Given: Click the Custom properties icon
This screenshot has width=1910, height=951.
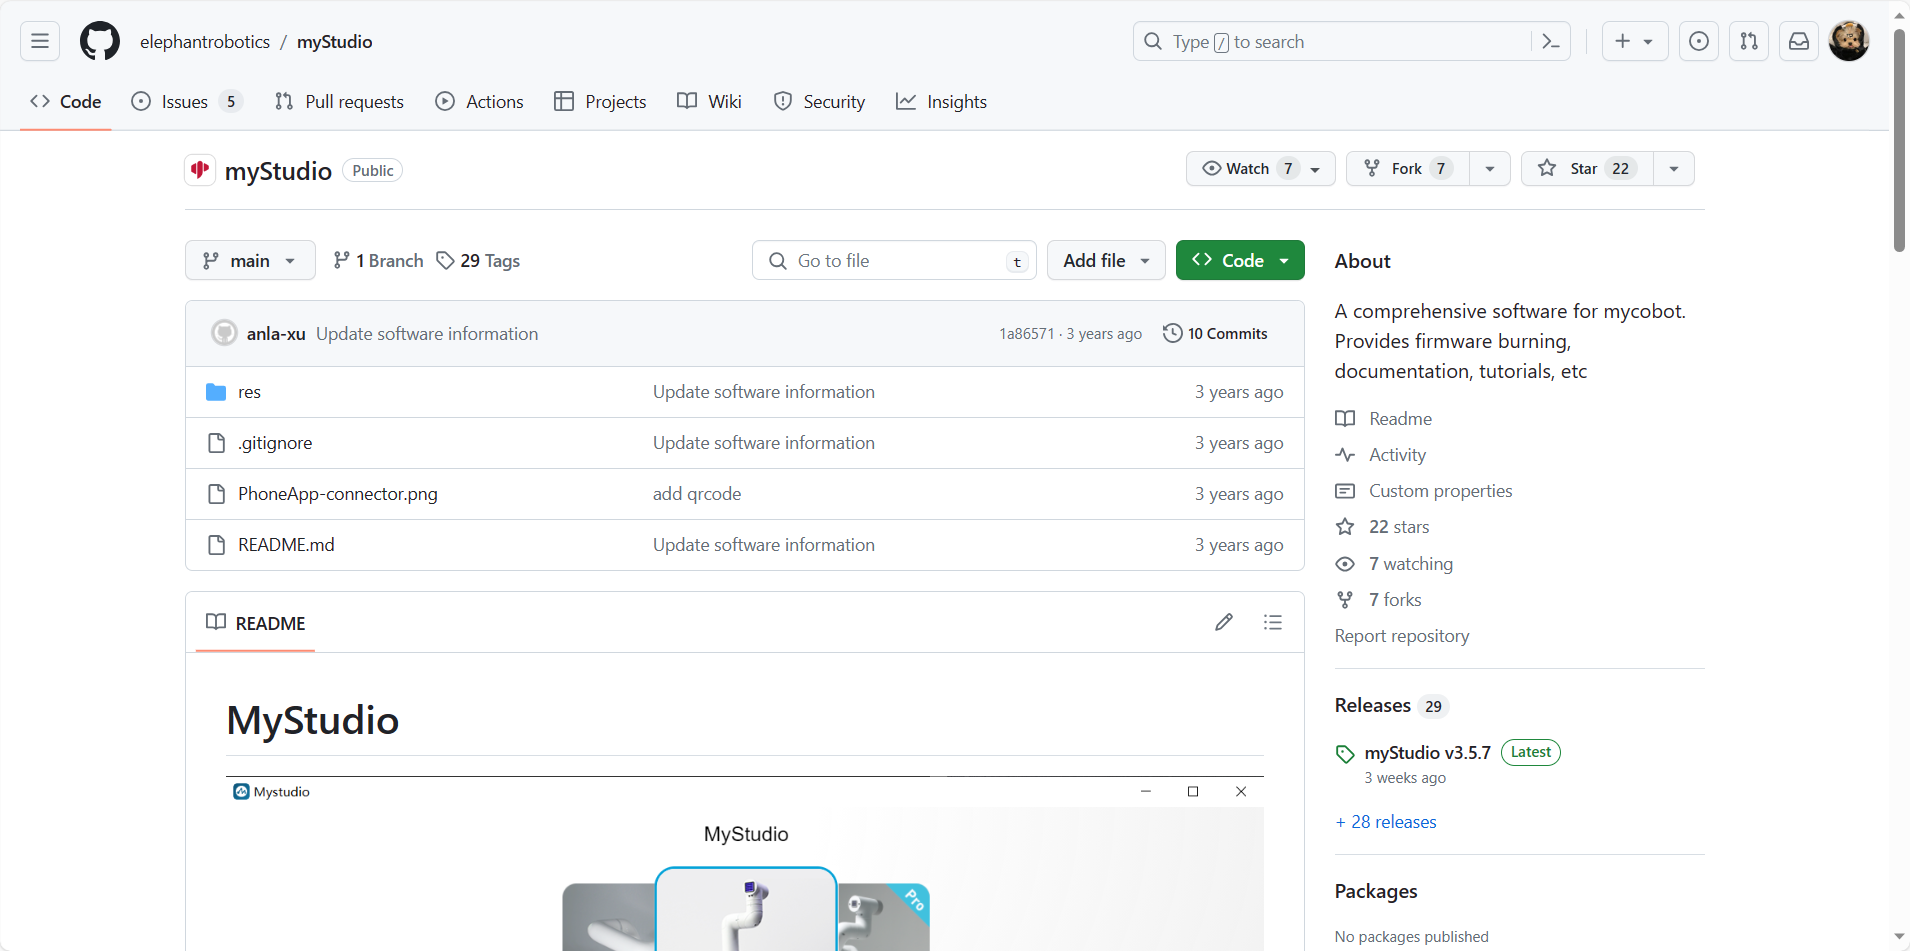Looking at the screenshot, I should pyautogui.click(x=1345, y=491).
